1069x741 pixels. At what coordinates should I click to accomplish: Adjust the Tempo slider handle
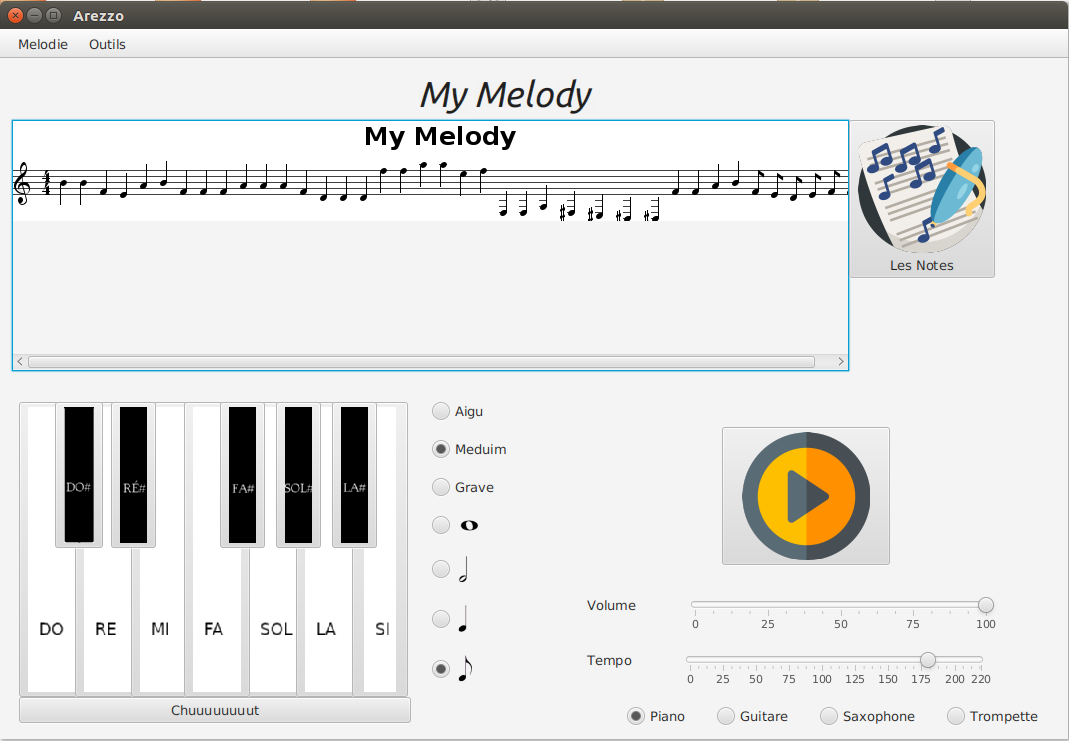point(927,660)
